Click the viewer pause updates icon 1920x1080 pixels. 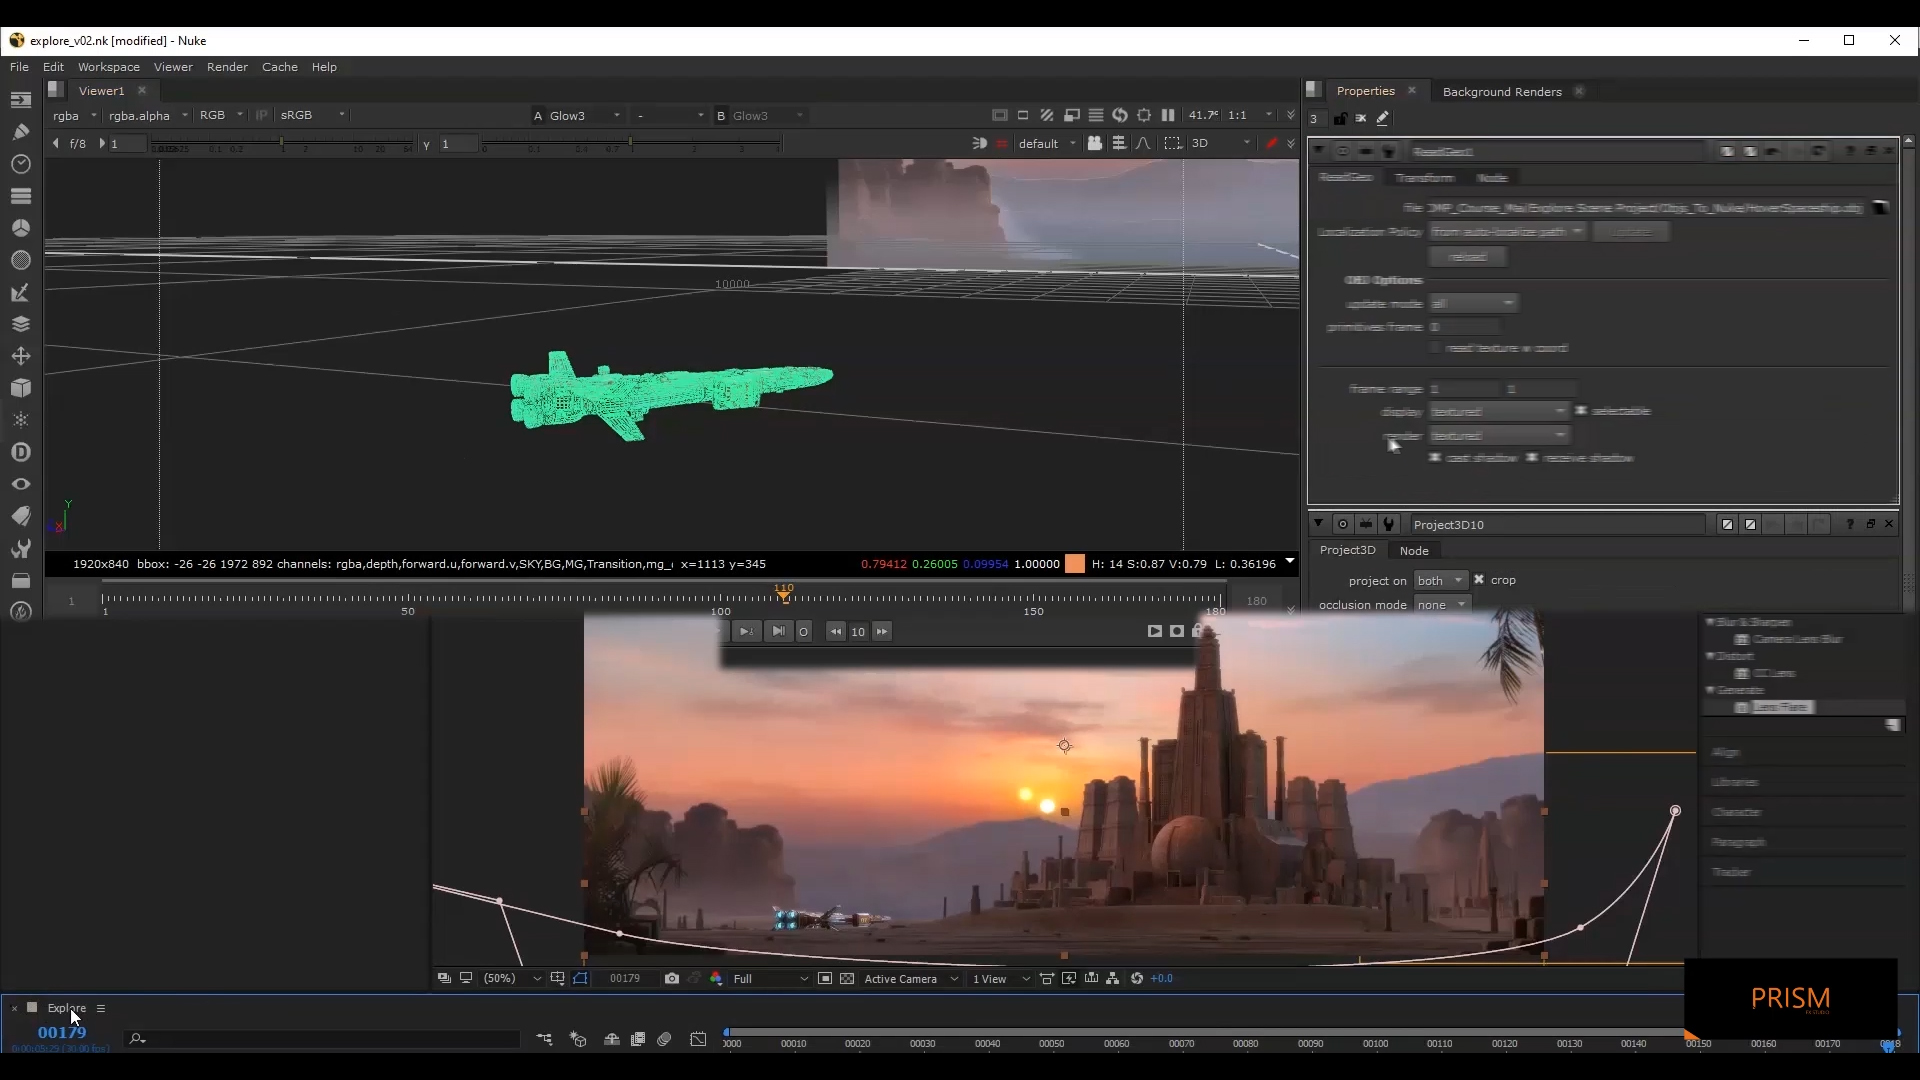[1167, 115]
